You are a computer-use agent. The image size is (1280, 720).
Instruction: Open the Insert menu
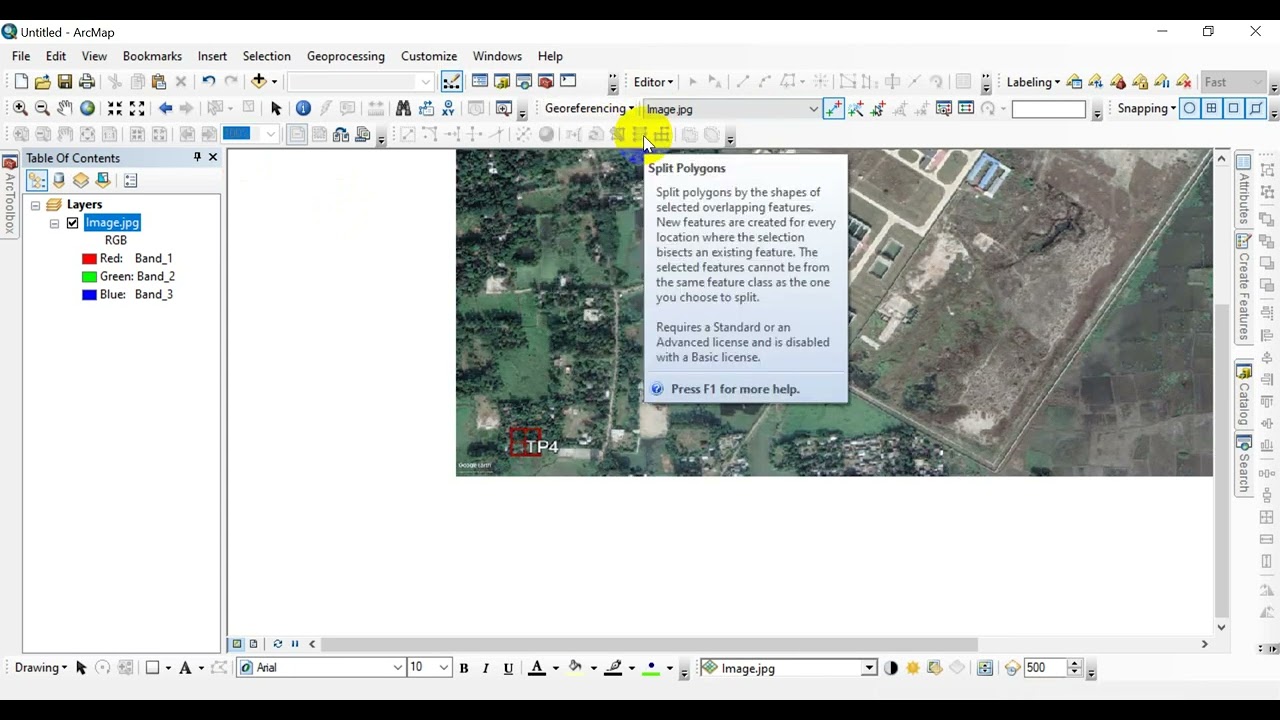(212, 56)
